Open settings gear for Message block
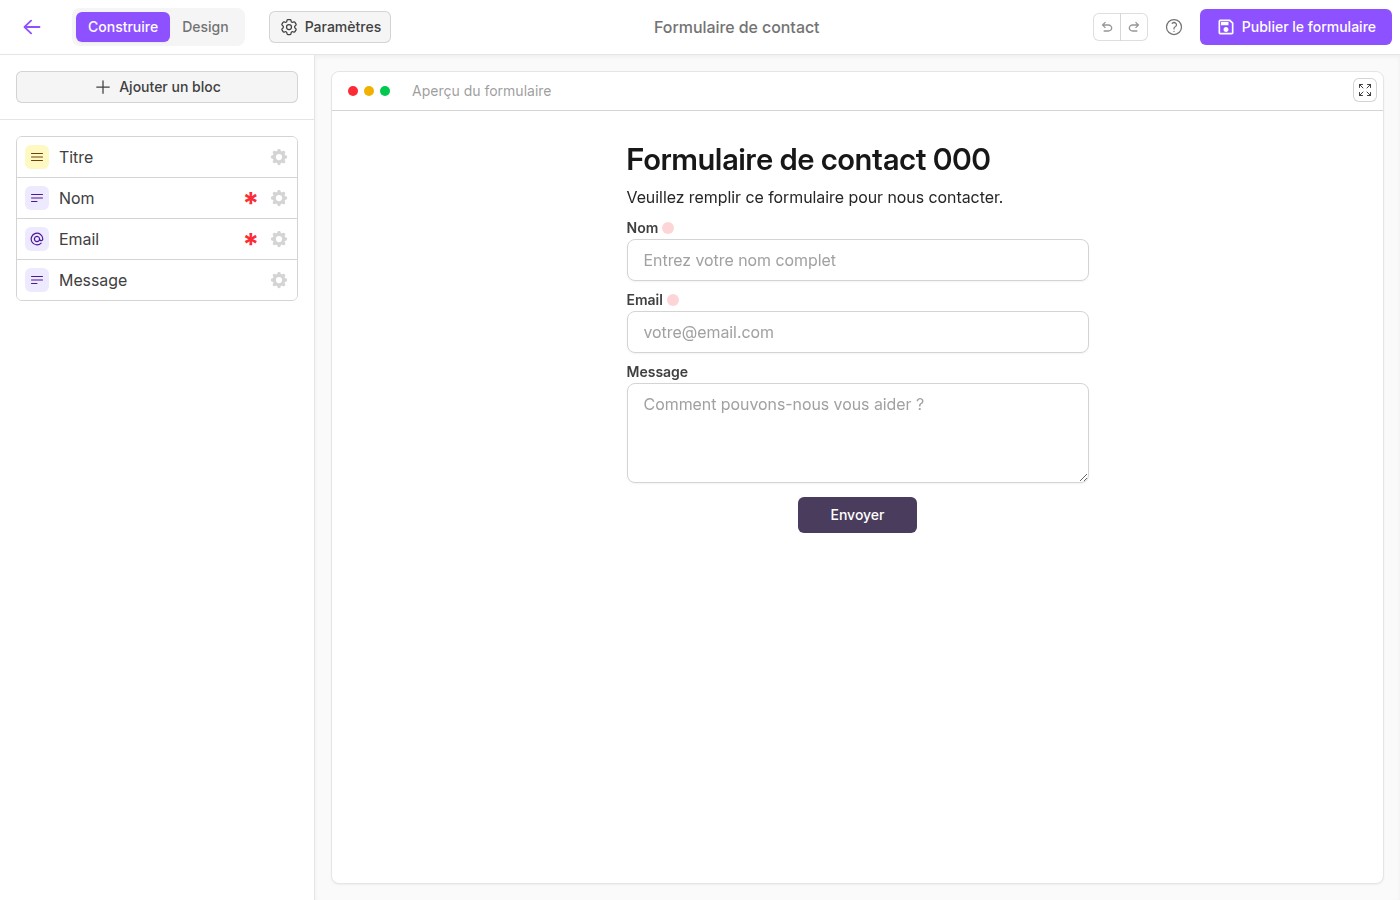The image size is (1400, 900). [x=279, y=280]
